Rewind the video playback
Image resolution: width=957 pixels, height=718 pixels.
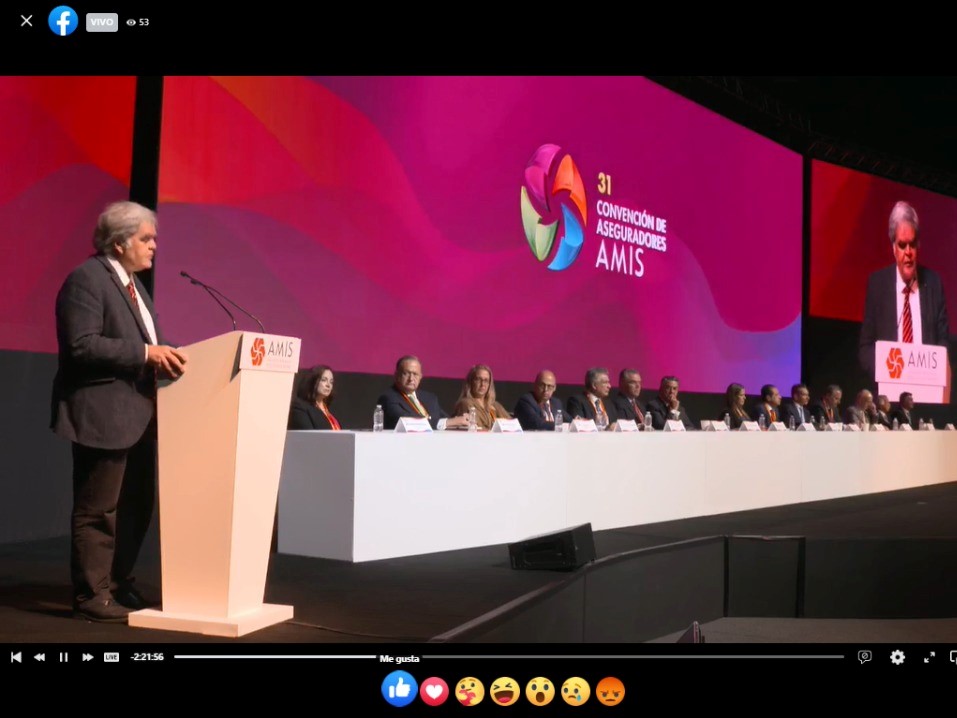39,657
